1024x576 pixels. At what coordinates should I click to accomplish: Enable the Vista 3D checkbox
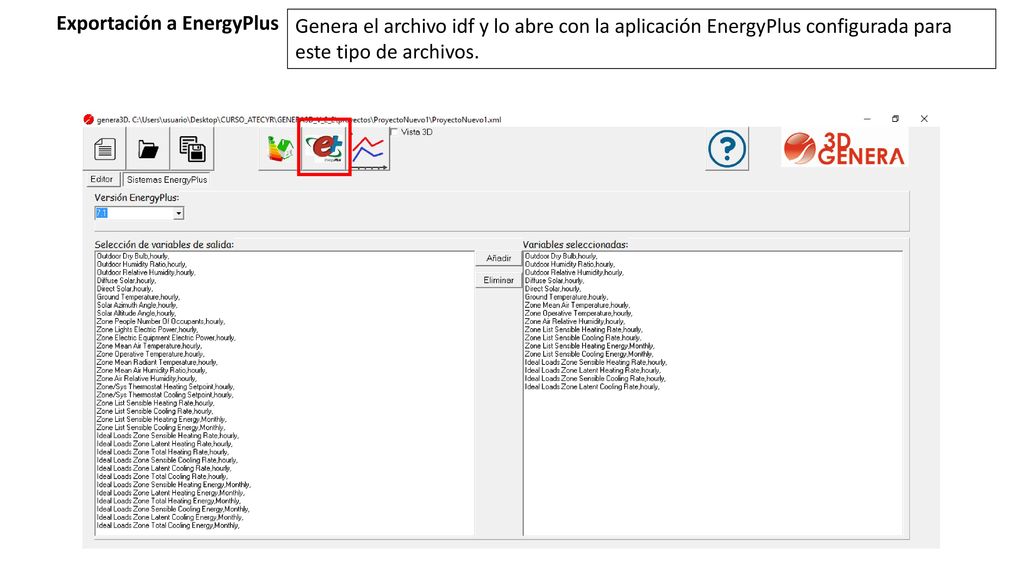[x=394, y=132]
